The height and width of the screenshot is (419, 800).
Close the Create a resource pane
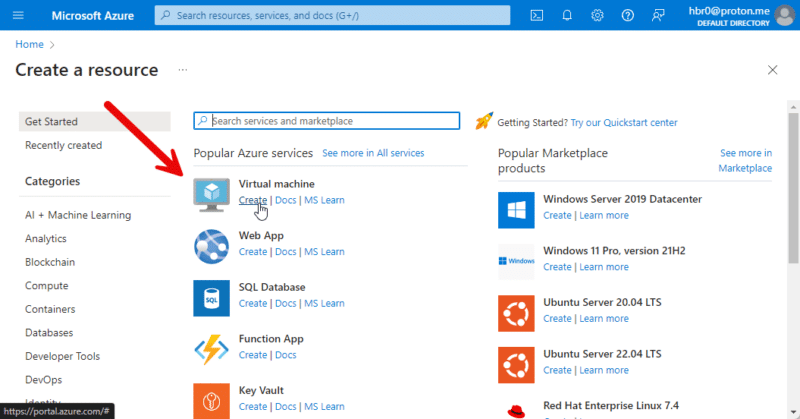tap(772, 70)
